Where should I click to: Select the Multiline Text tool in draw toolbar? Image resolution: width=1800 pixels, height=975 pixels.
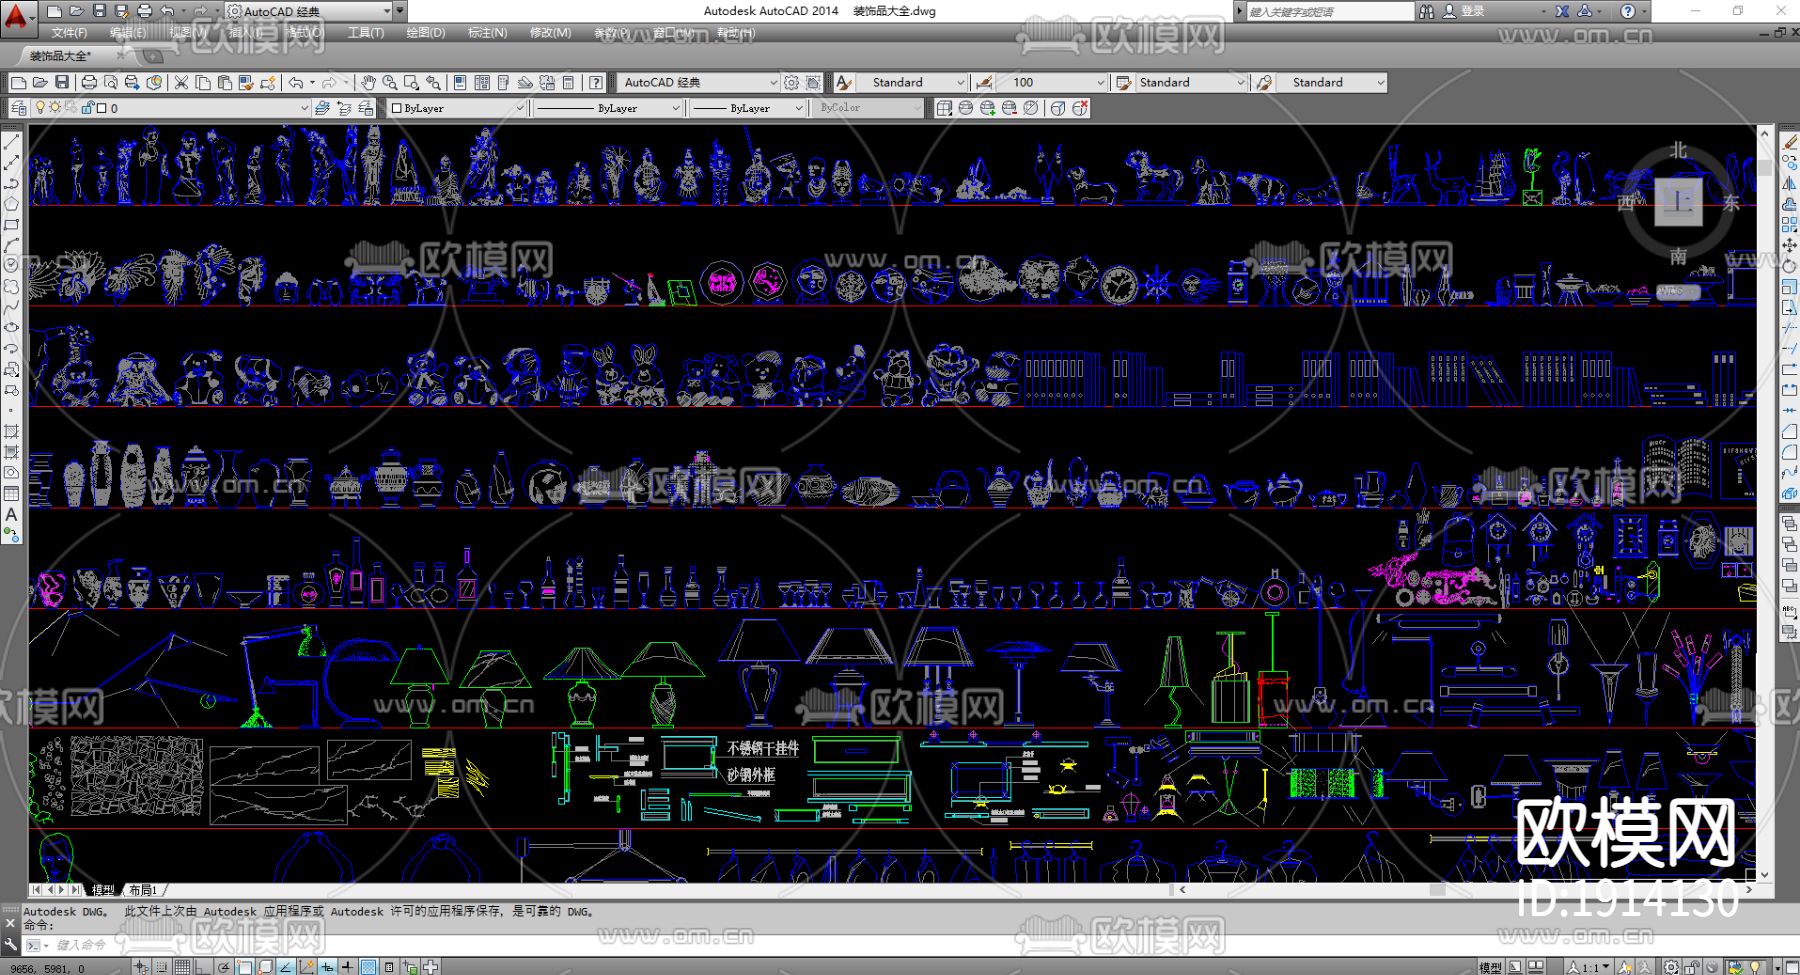[12, 515]
